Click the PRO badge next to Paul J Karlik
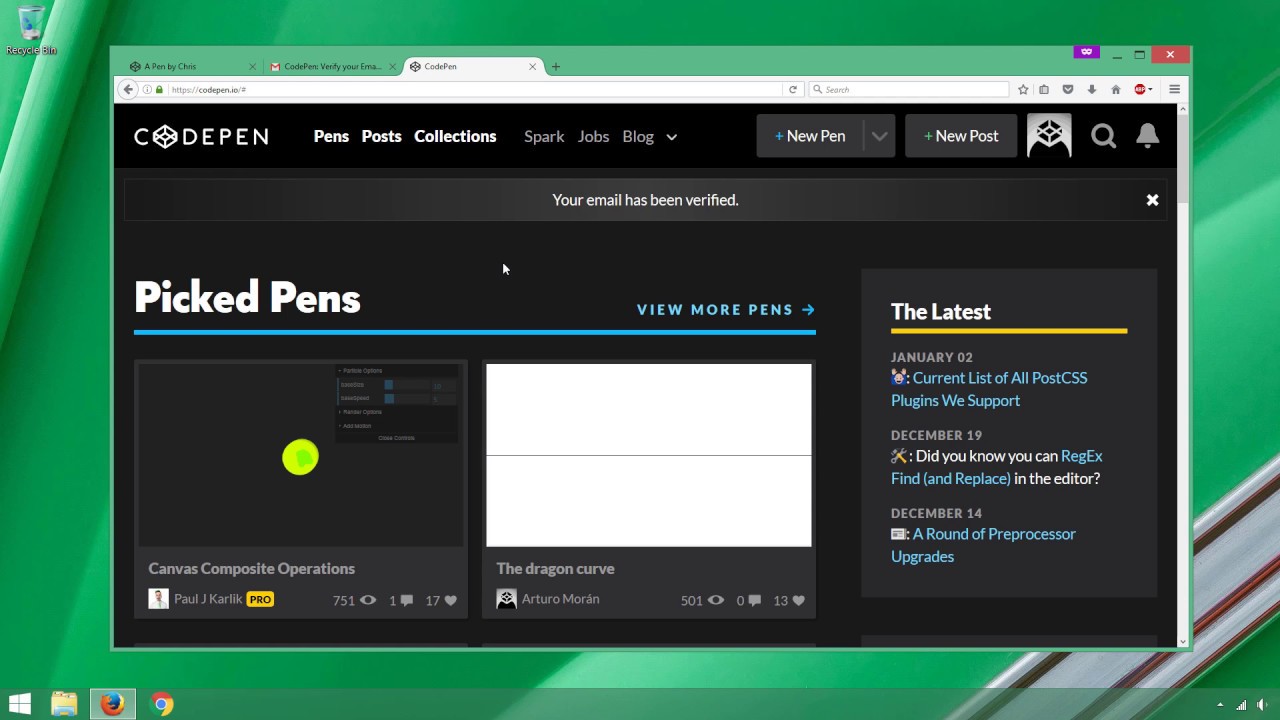 point(260,599)
